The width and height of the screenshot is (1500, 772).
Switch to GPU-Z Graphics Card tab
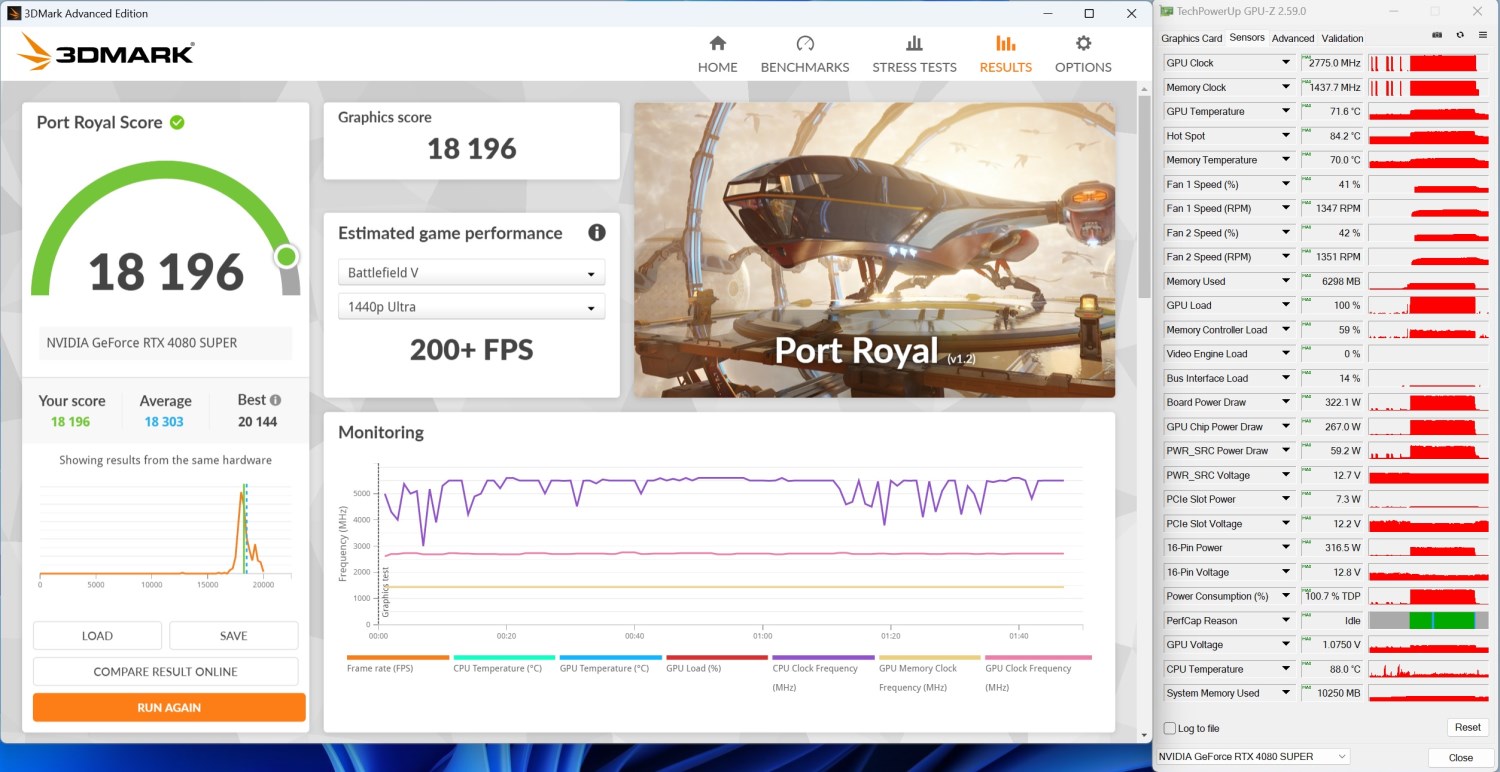coord(1191,38)
